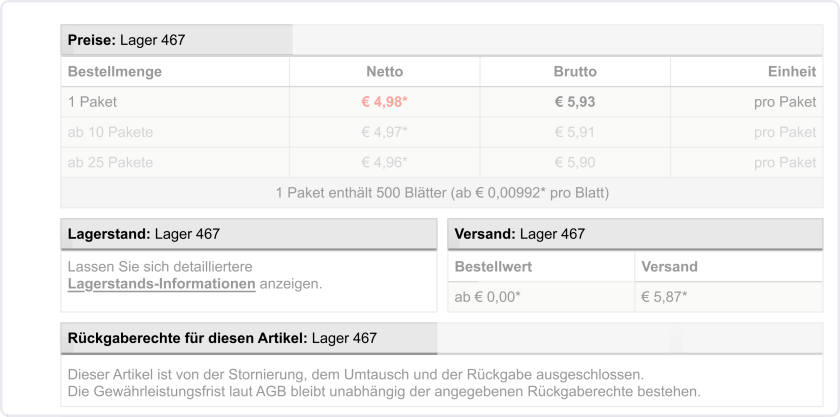Image resolution: width=840 pixels, height=417 pixels.
Task: Select the 'Versand: Lager 467' section header
Action: pyautogui.click(x=520, y=234)
